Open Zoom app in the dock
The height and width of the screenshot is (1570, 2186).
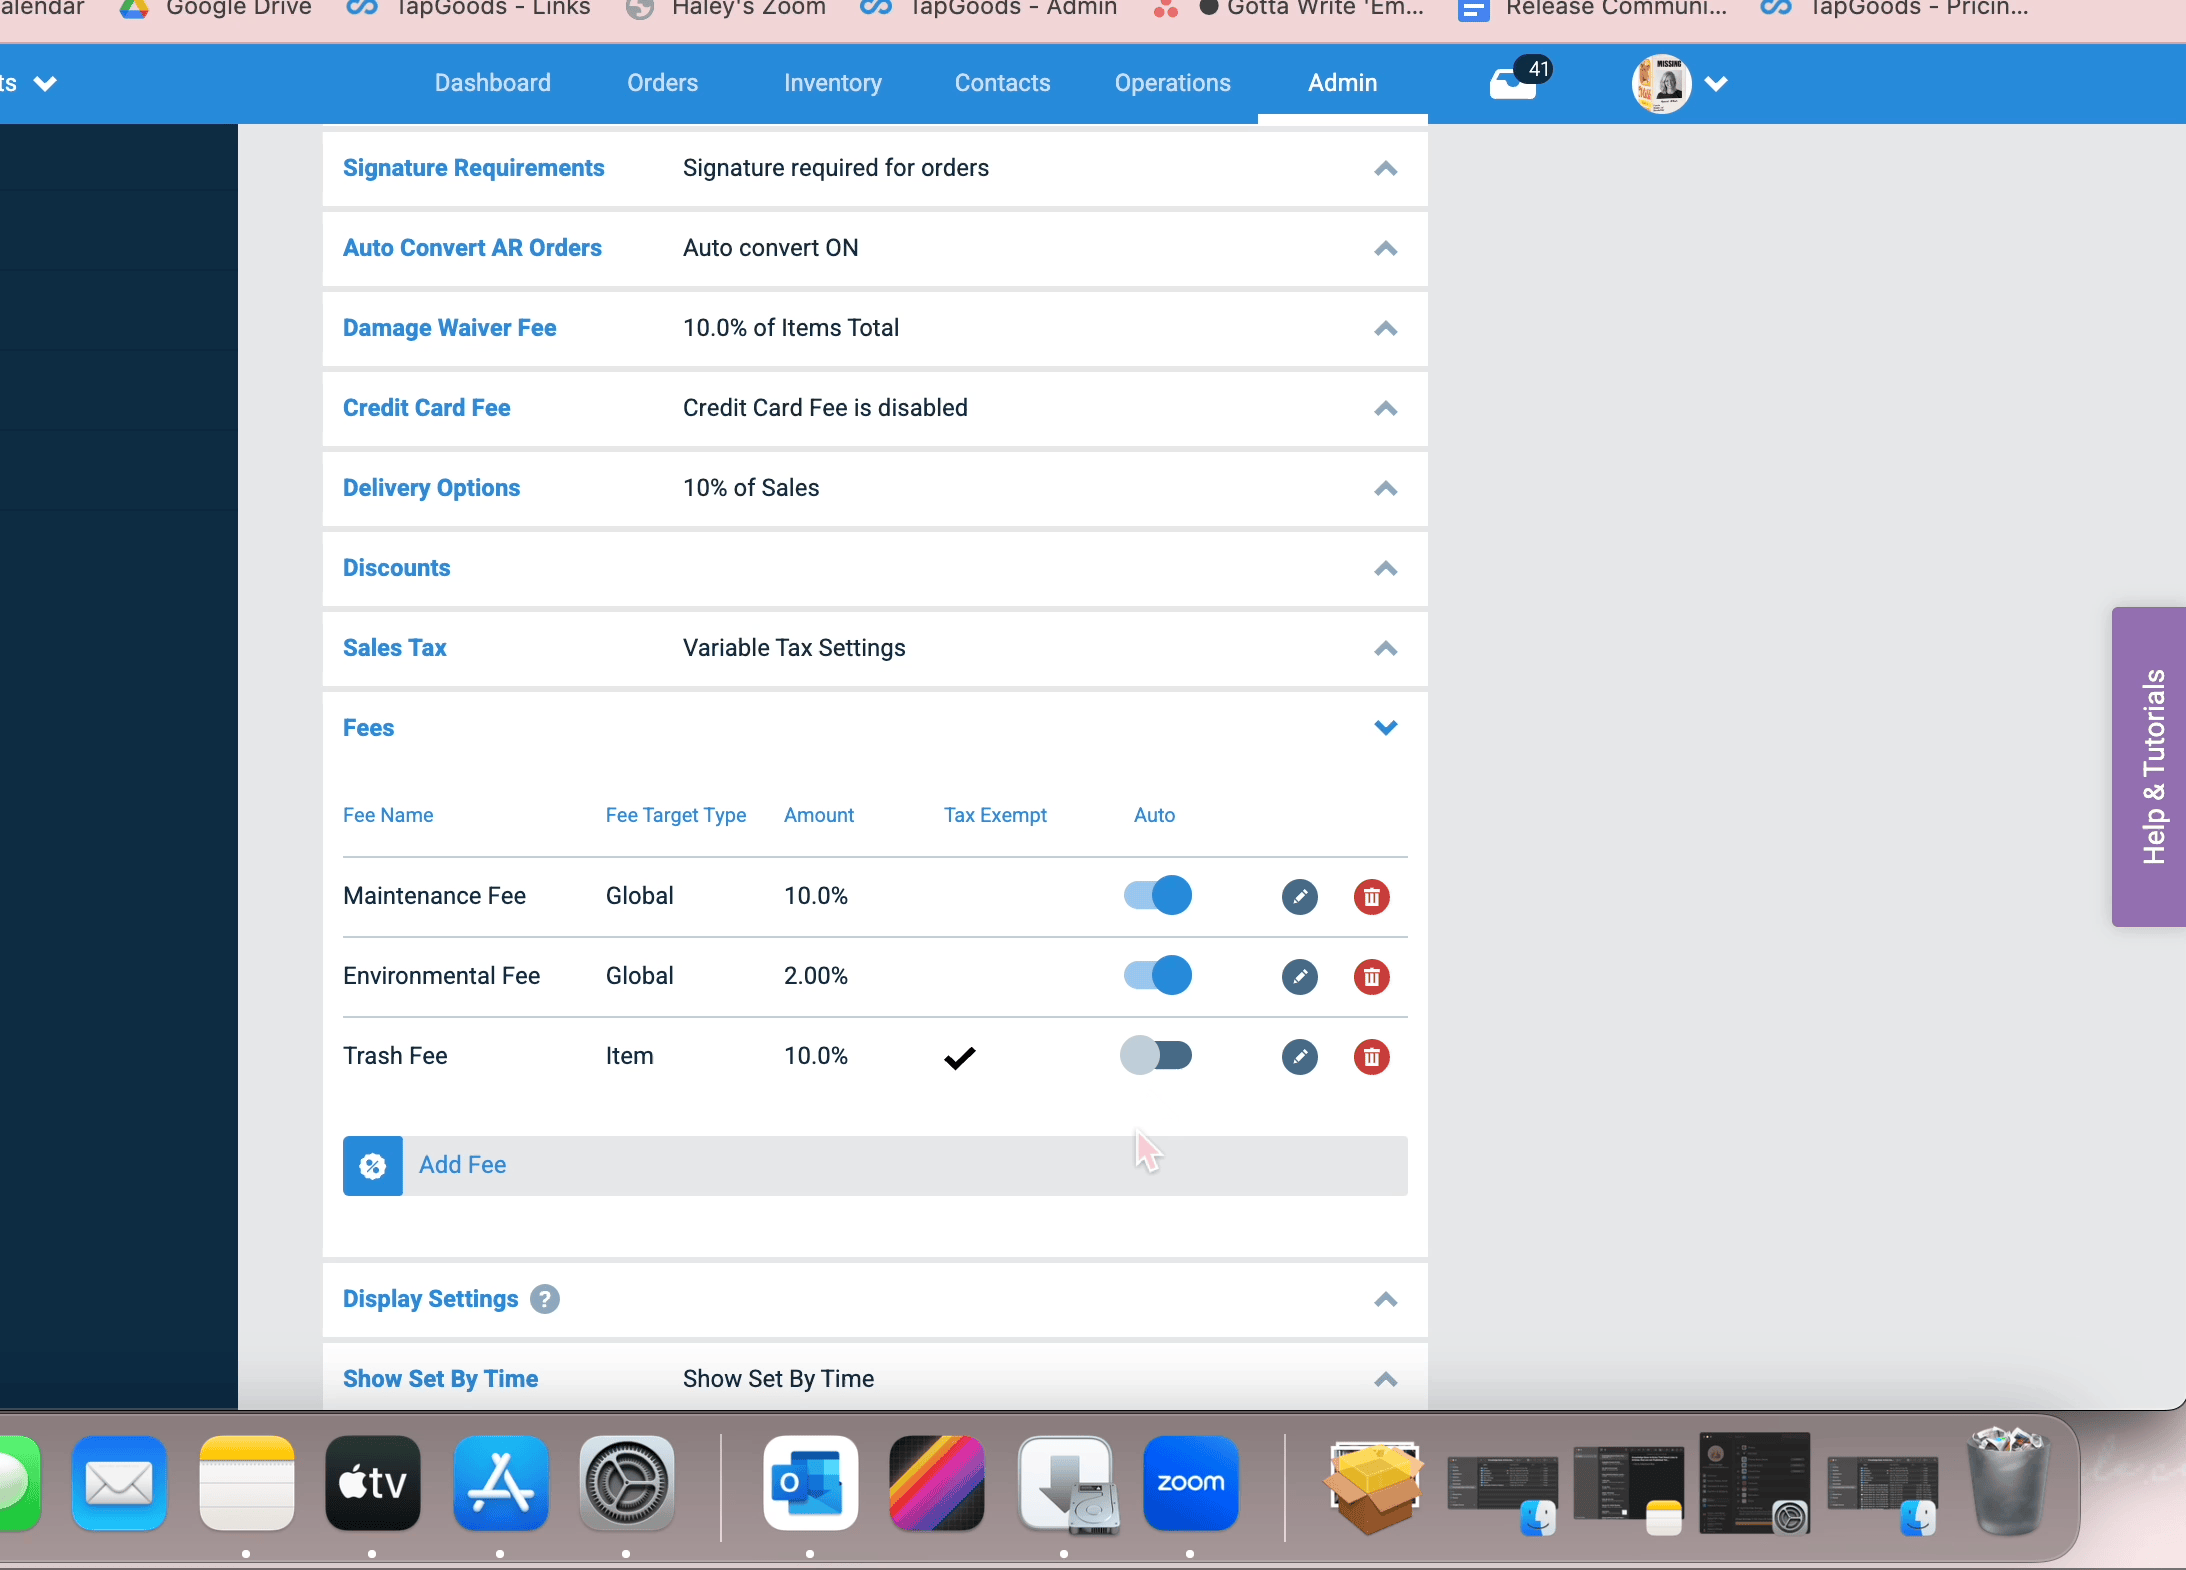click(x=1191, y=1483)
